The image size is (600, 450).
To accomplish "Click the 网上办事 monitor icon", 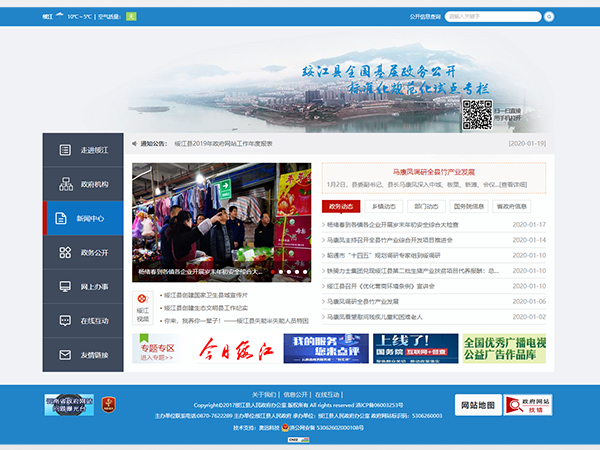I will pos(65,287).
